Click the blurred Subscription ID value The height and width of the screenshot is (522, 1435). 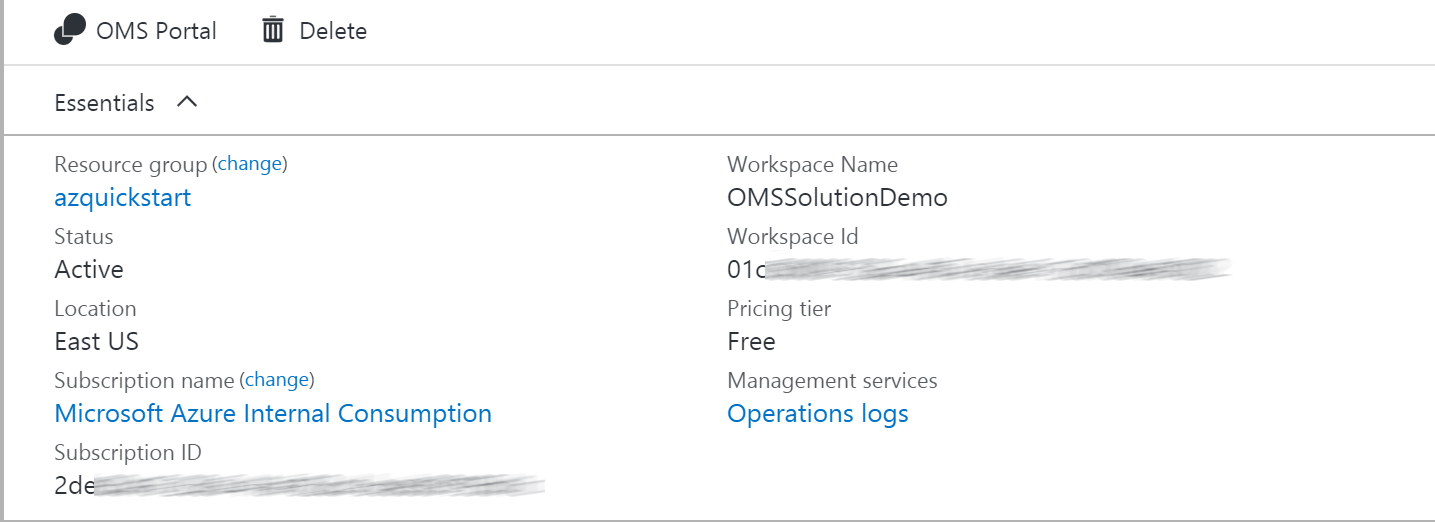[299, 486]
